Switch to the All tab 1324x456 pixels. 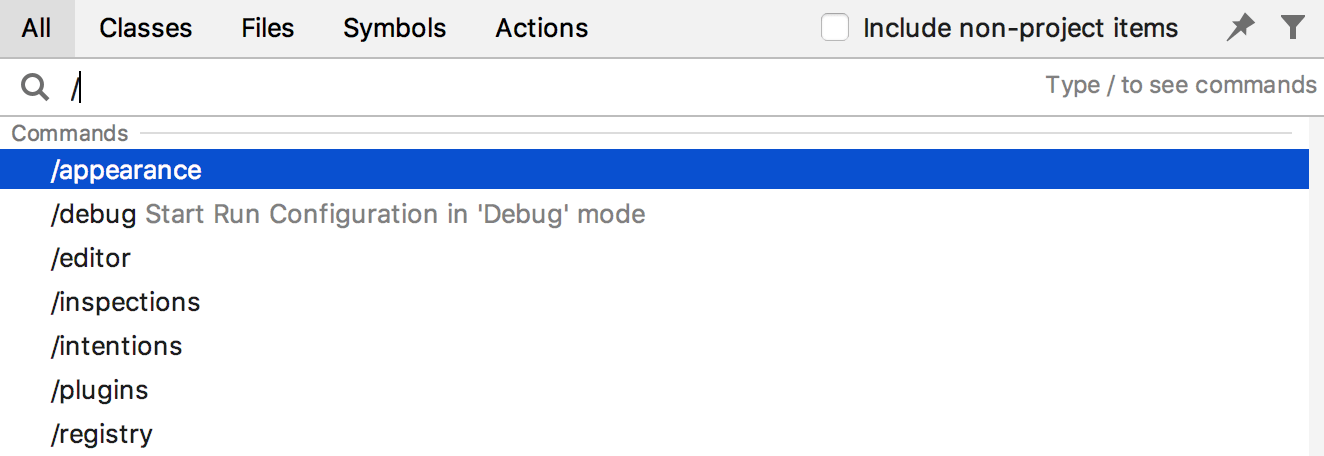(x=36, y=28)
